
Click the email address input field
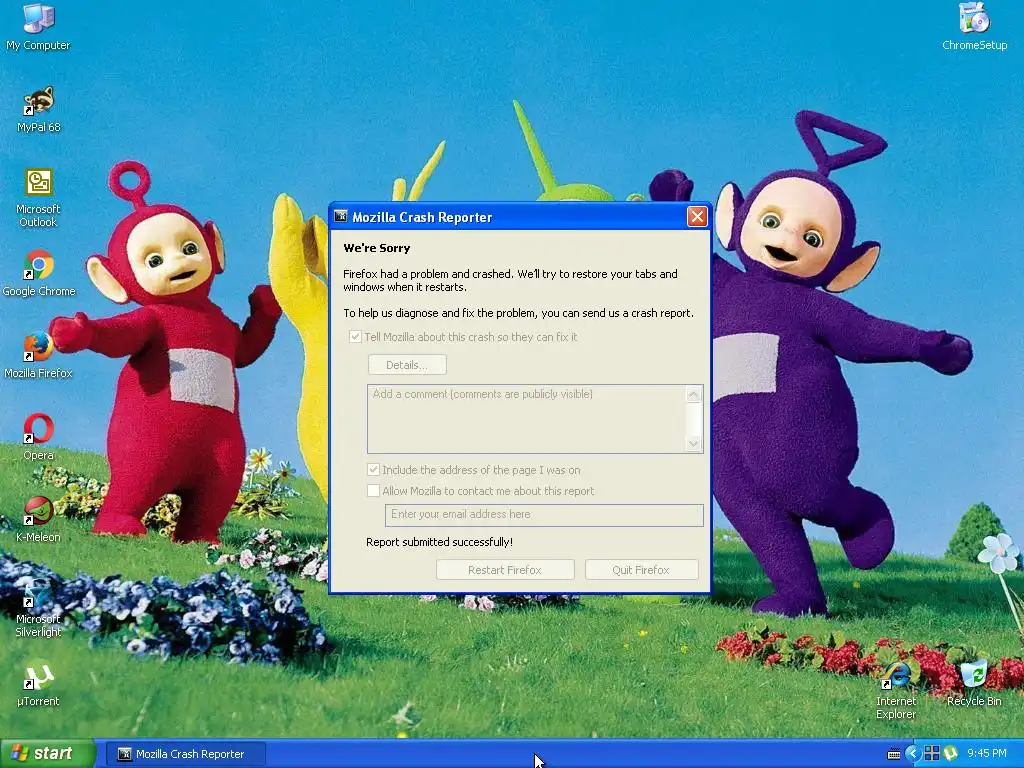point(544,515)
